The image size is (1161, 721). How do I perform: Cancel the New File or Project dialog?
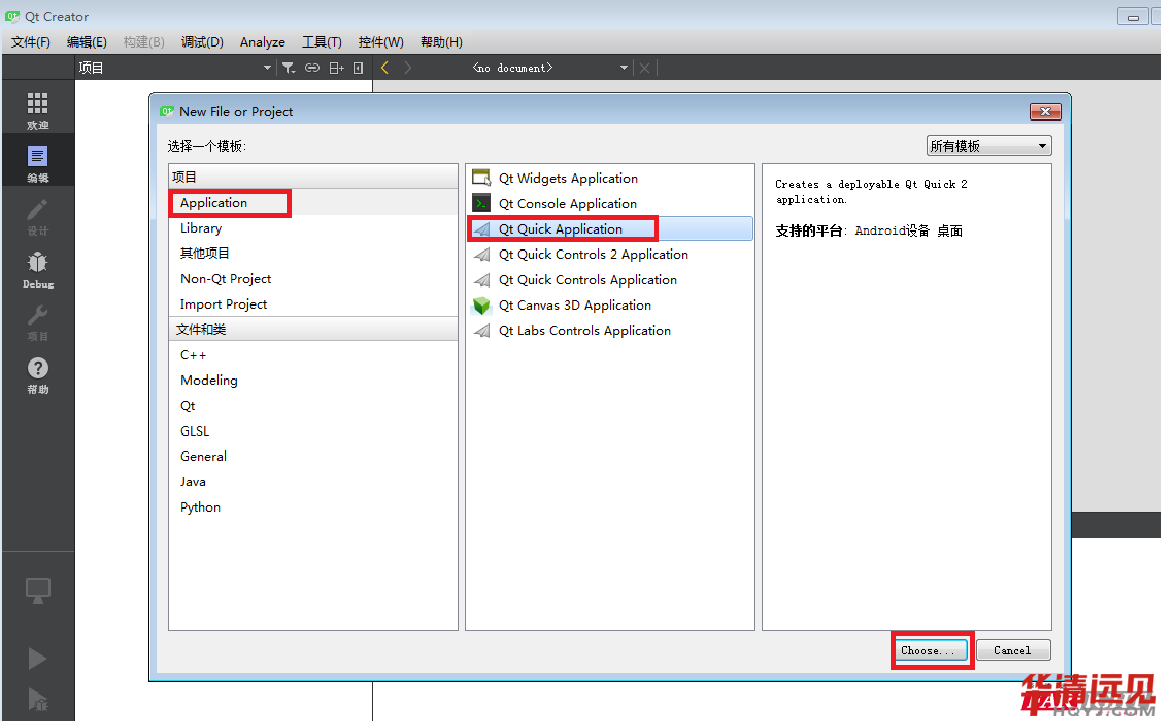point(1012,650)
